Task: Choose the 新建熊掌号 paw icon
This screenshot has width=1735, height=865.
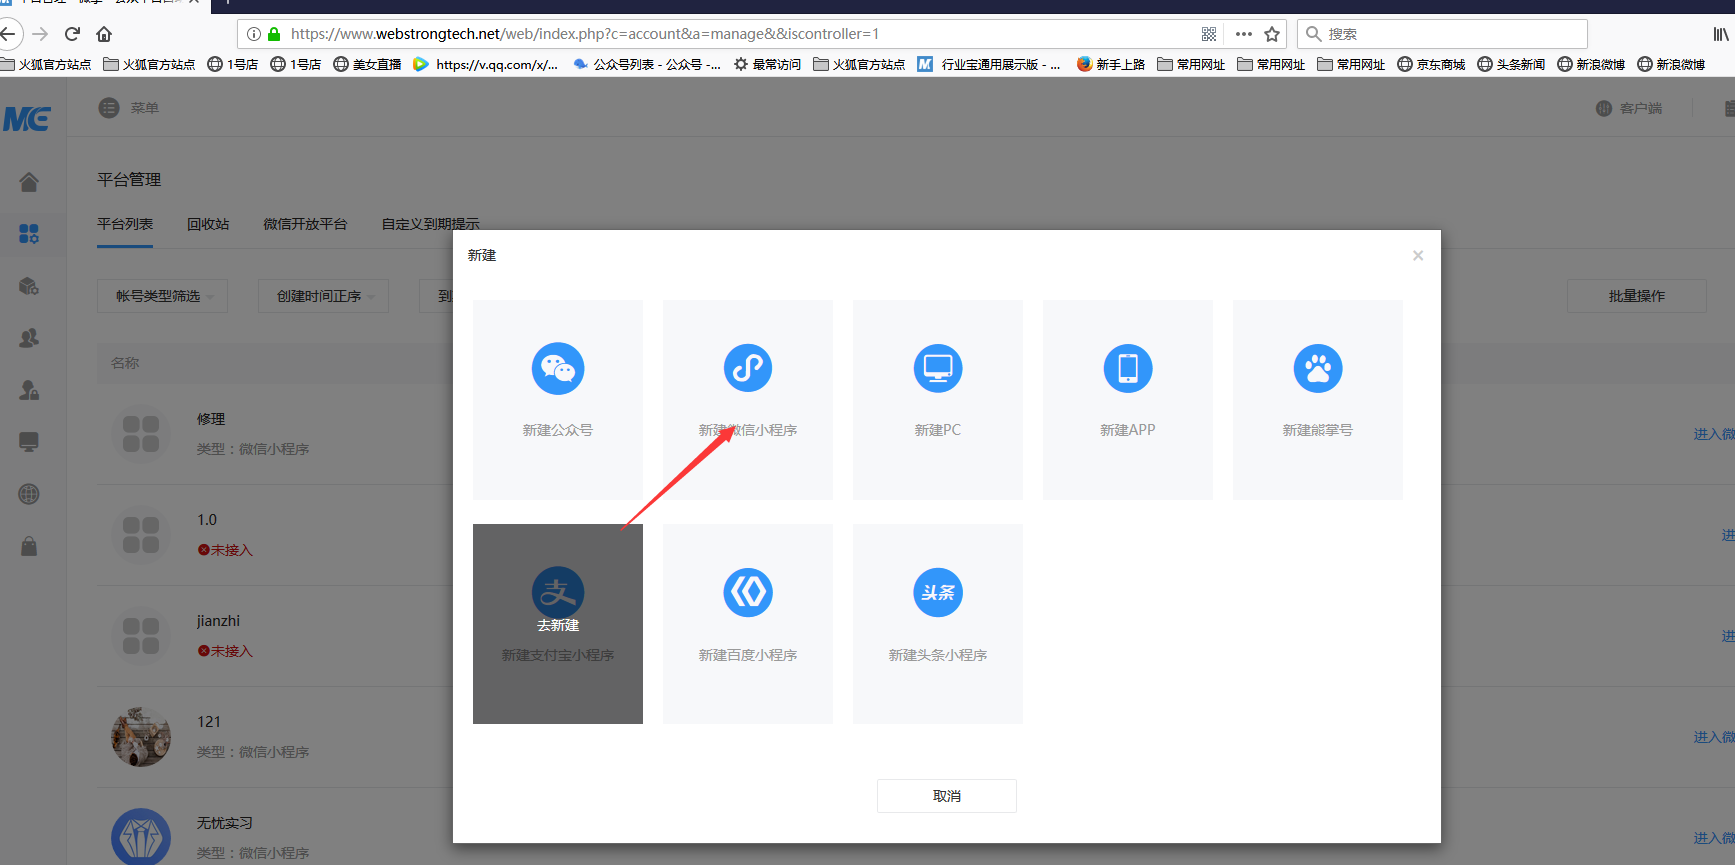Action: [1318, 368]
